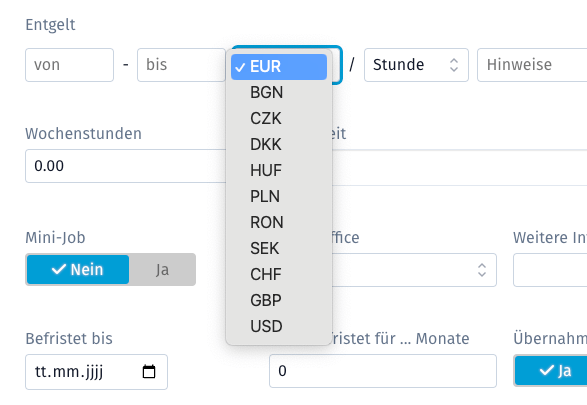The height and width of the screenshot is (405, 587).
Task: Open the calendar picker in Befristet bis
Action: [x=149, y=372]
